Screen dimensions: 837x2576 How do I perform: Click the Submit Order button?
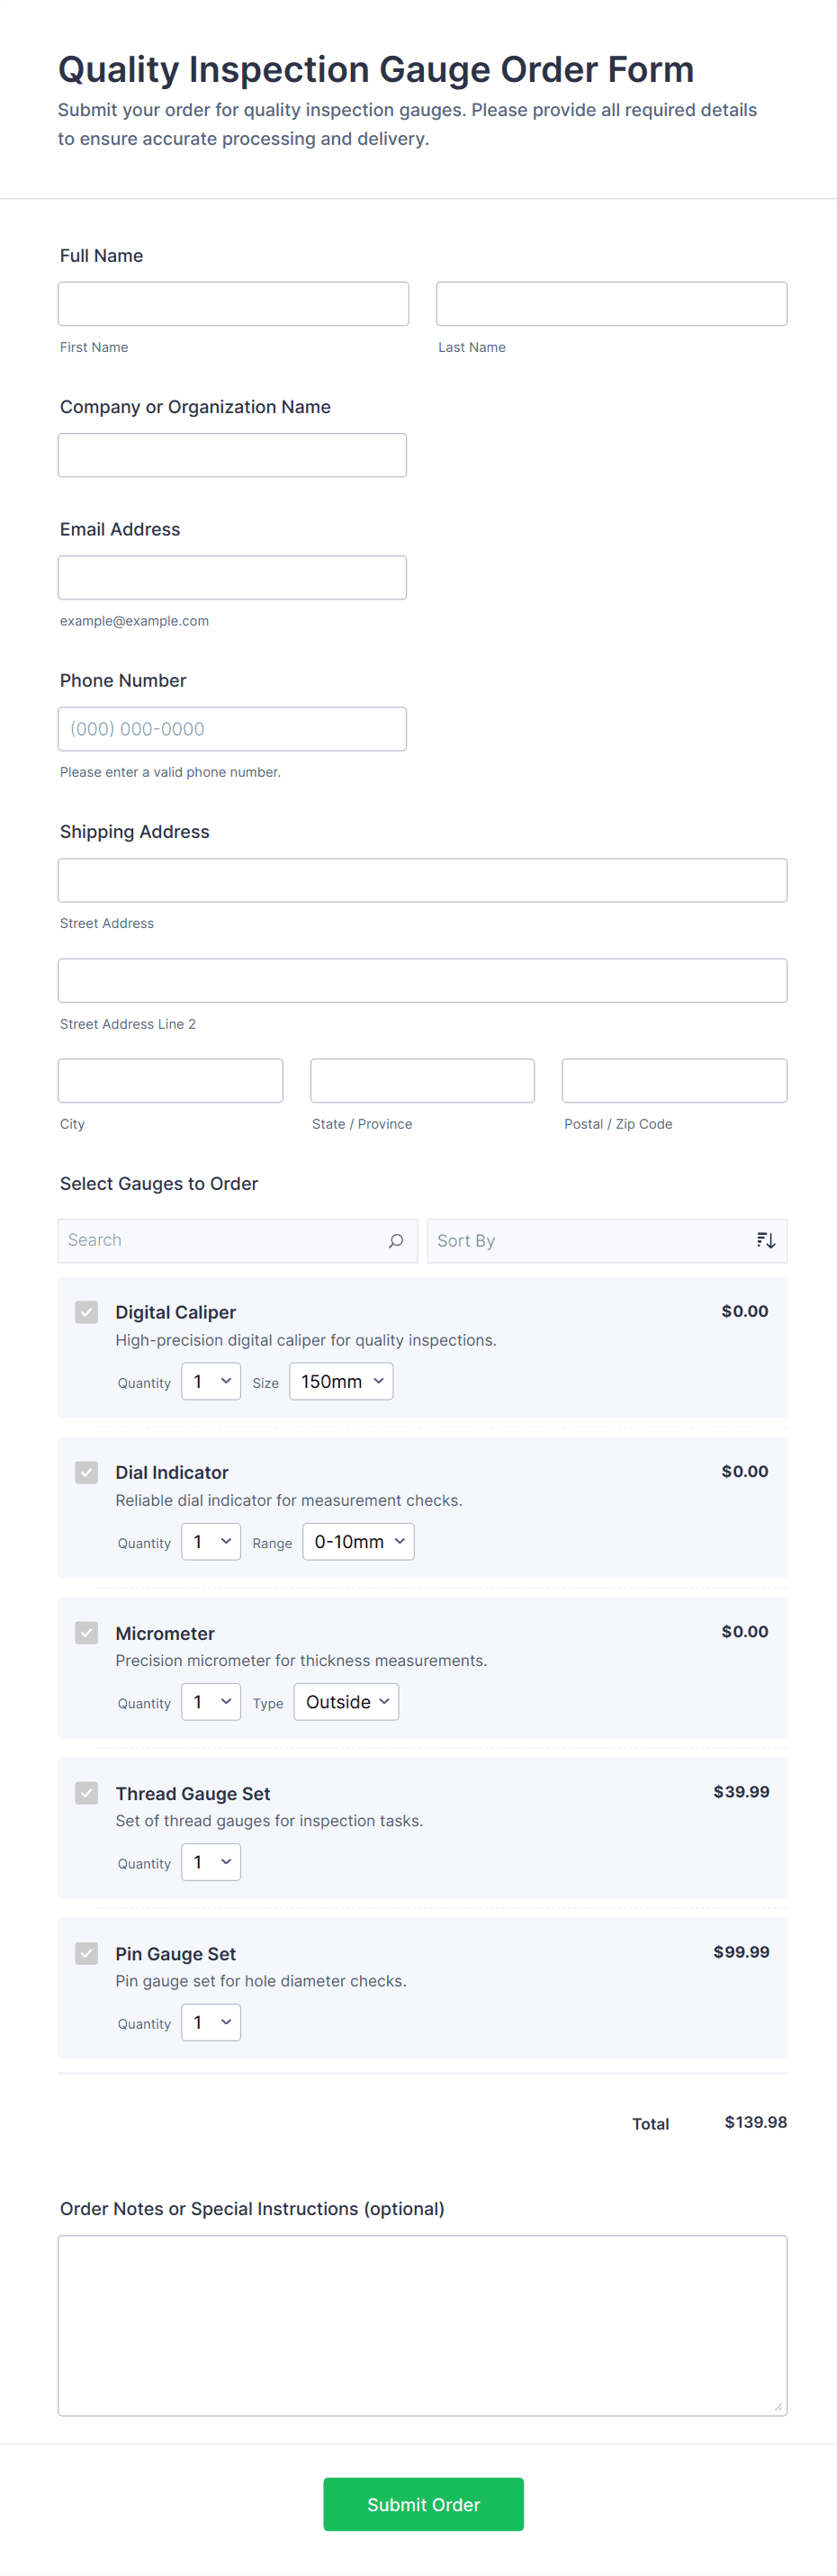(423, 2504)
